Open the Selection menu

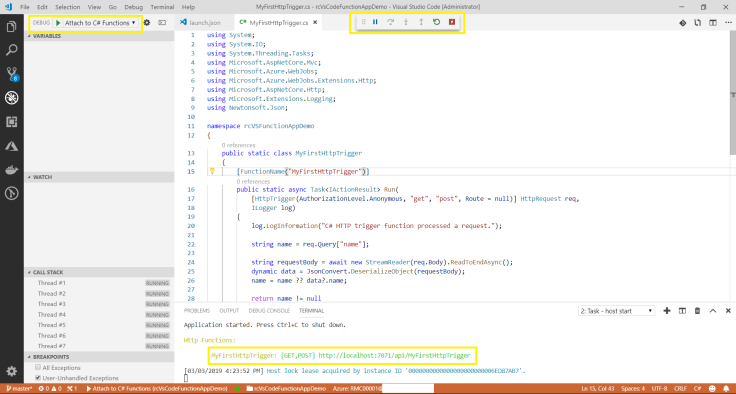[x=67, y=8]
